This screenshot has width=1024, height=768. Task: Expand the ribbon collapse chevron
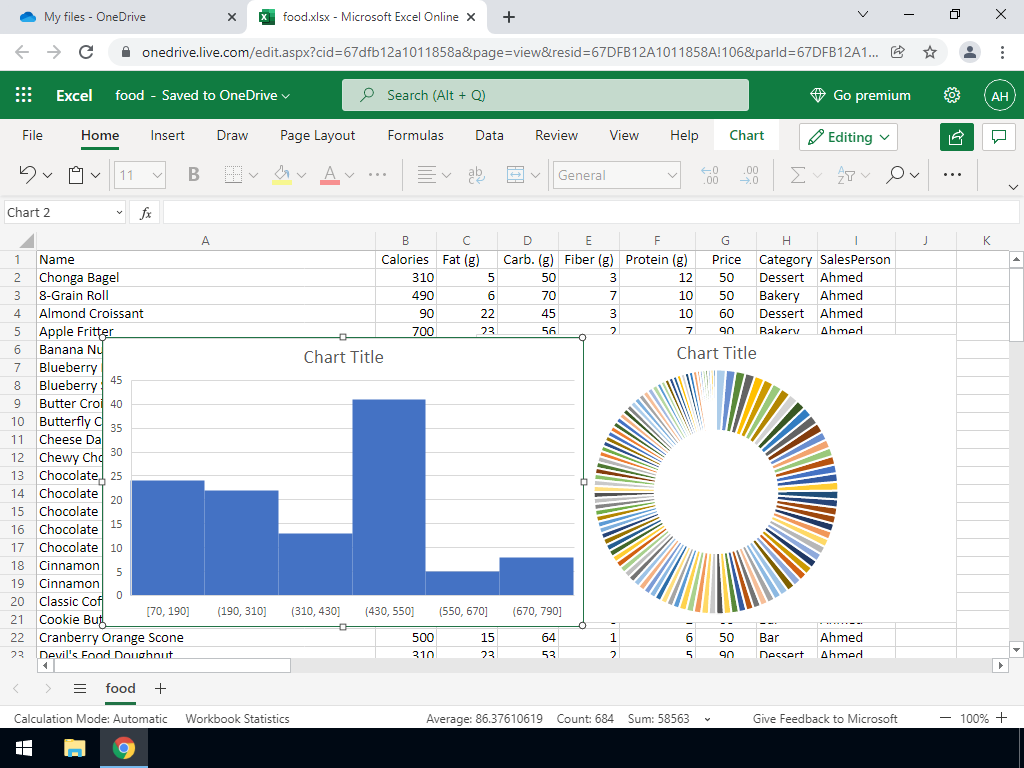(1013, 187)
